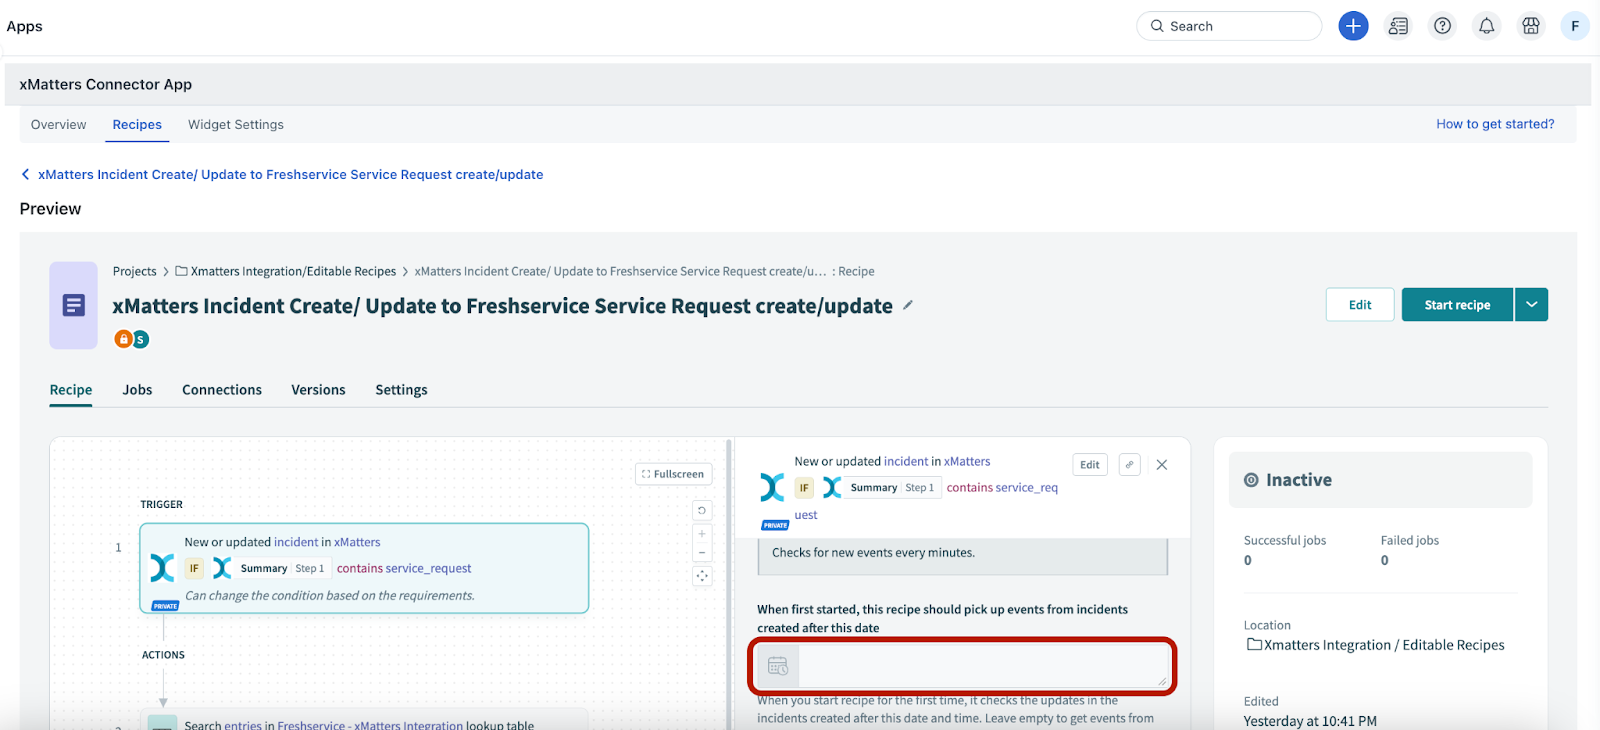Viewport: 1600px width, 730px height.
Task: Click the Search field in the header
Action: pos(1229,26)
